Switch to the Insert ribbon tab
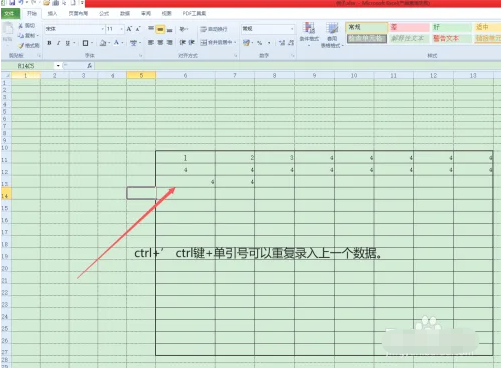The width and height of the screenshot is (503, 368). 52,14
